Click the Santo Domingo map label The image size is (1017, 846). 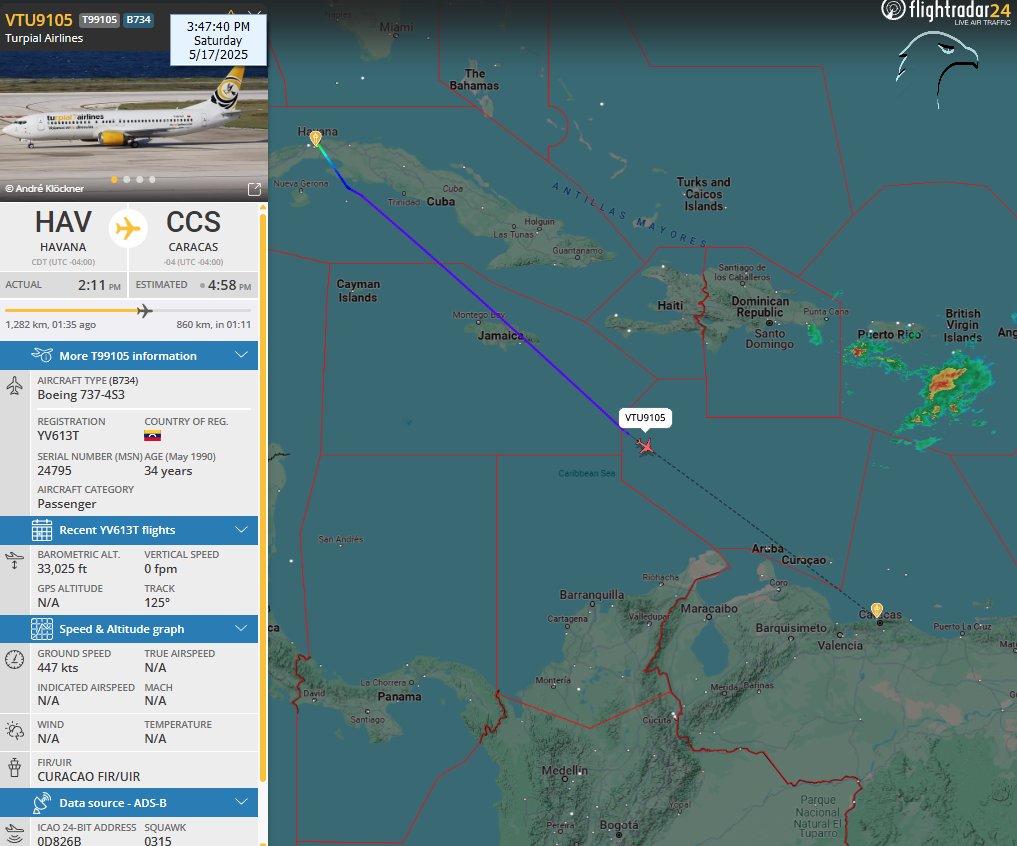(x=769, y=339)
